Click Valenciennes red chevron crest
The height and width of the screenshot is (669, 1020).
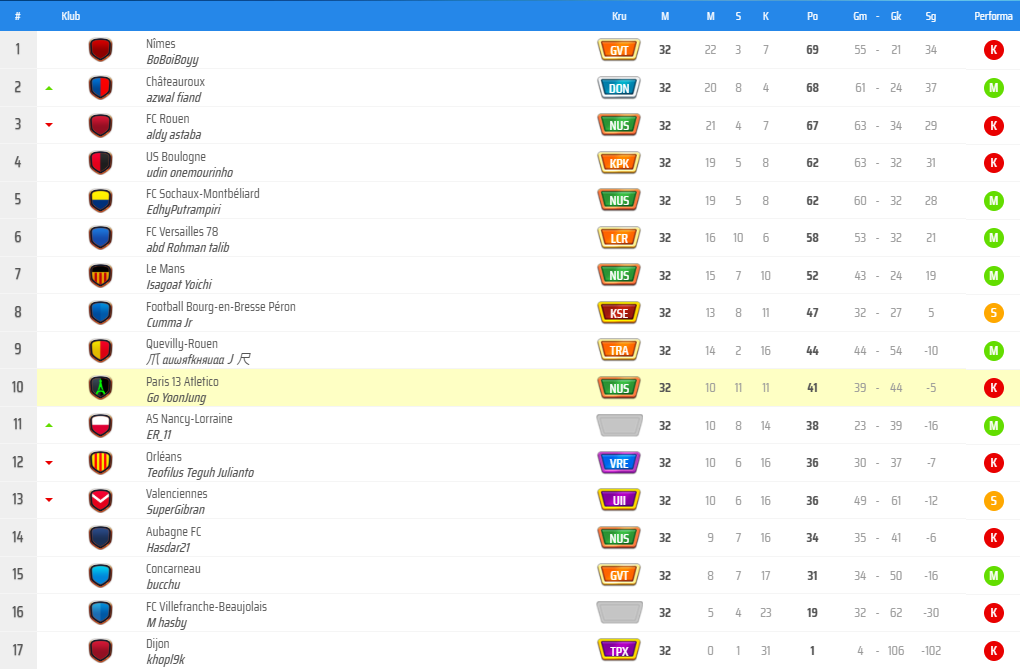[100, 500]
